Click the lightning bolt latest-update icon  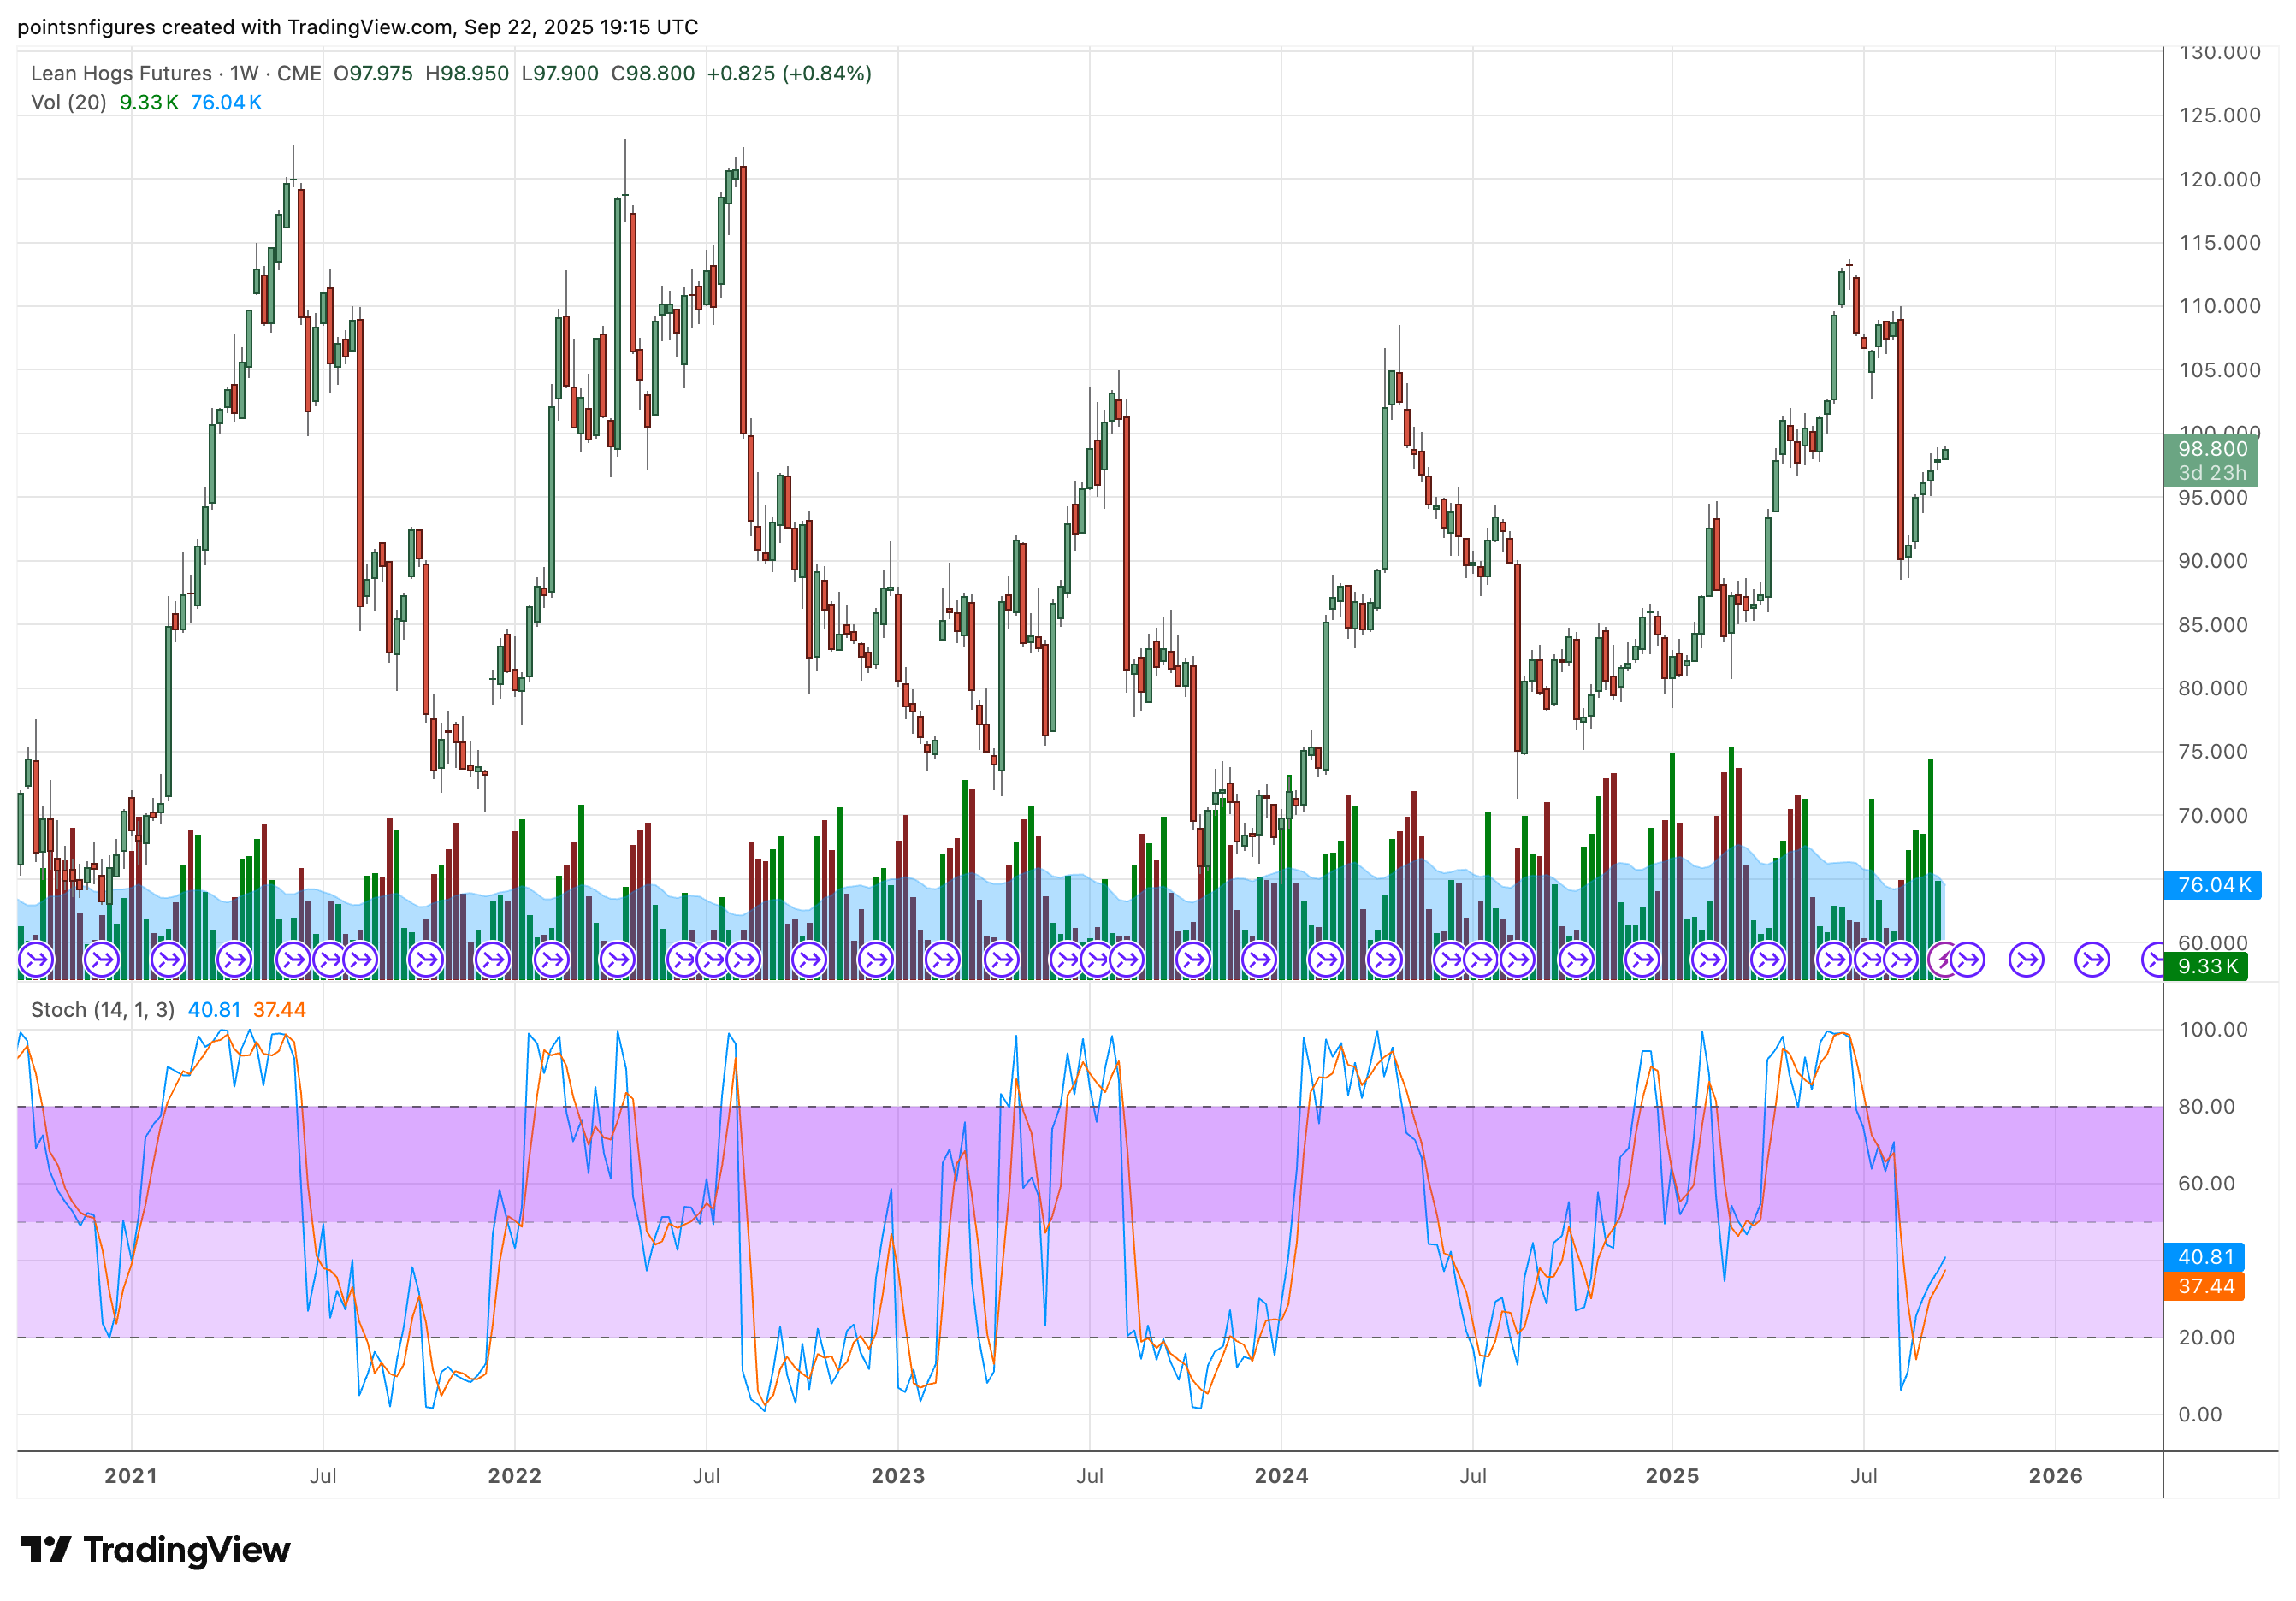pyautogui.click(x=1943, y=960)
